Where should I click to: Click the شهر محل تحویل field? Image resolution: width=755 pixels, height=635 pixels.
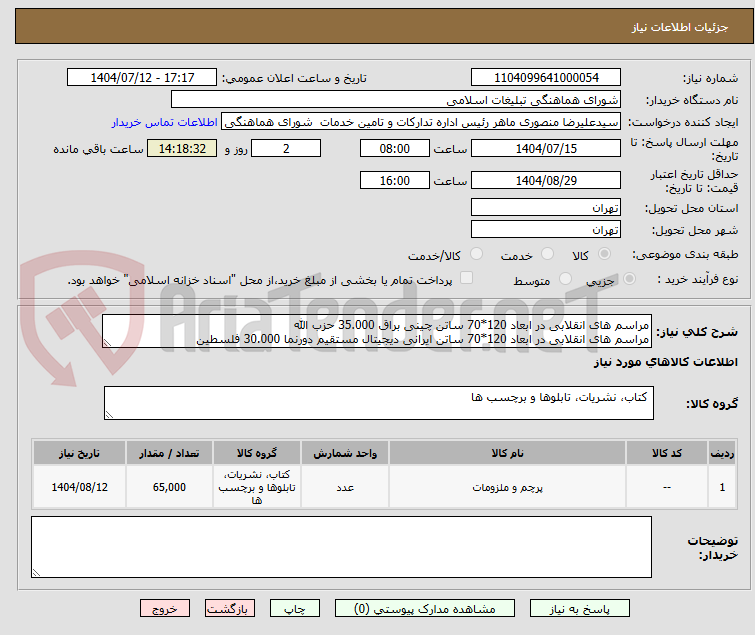(x=546, y=230)
